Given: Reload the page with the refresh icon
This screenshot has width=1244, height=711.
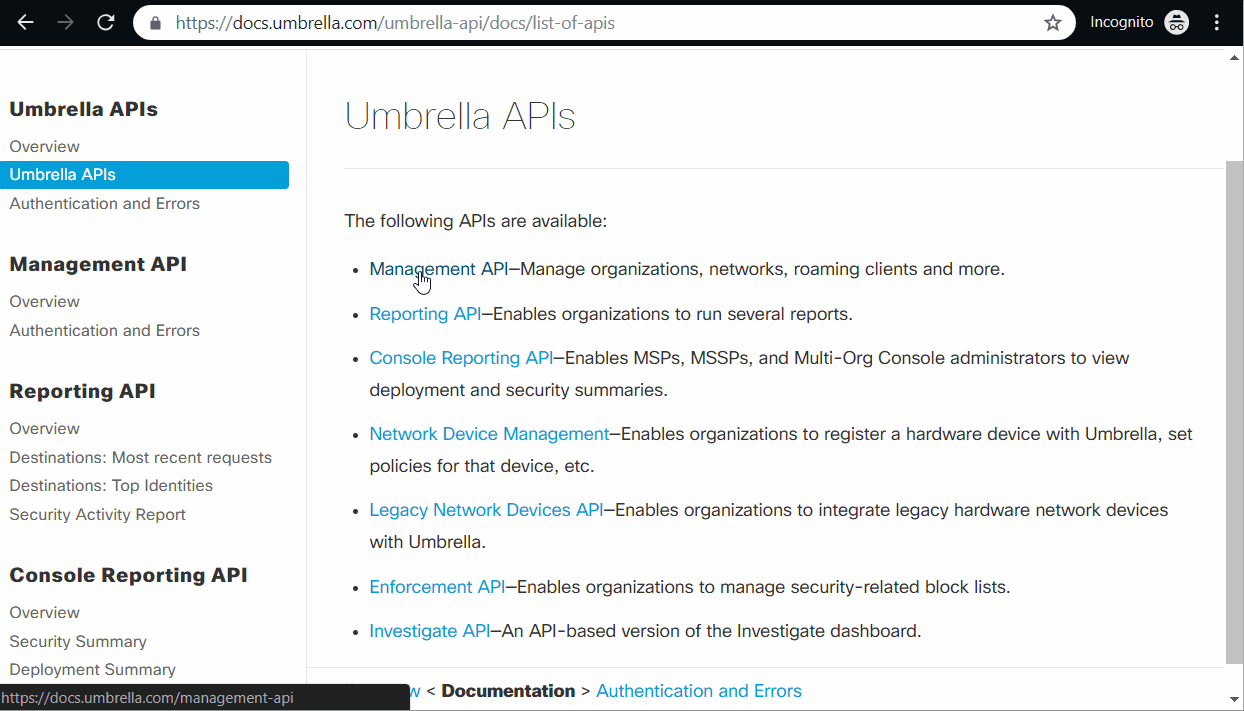Looking at the screenshot, I should 106,22.
